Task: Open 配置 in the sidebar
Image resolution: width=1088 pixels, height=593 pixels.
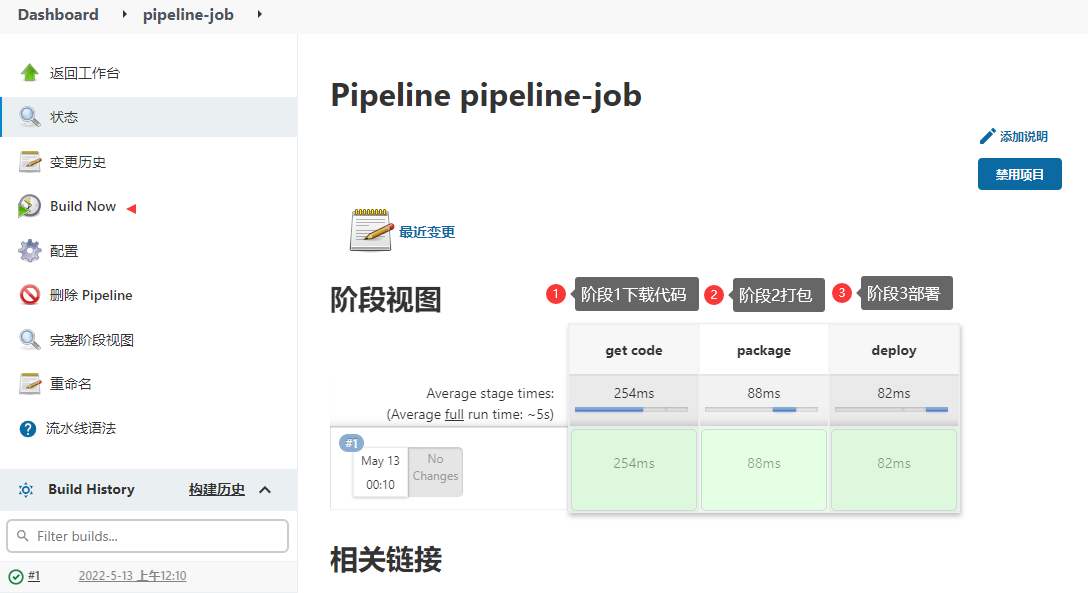Action: 64,250
